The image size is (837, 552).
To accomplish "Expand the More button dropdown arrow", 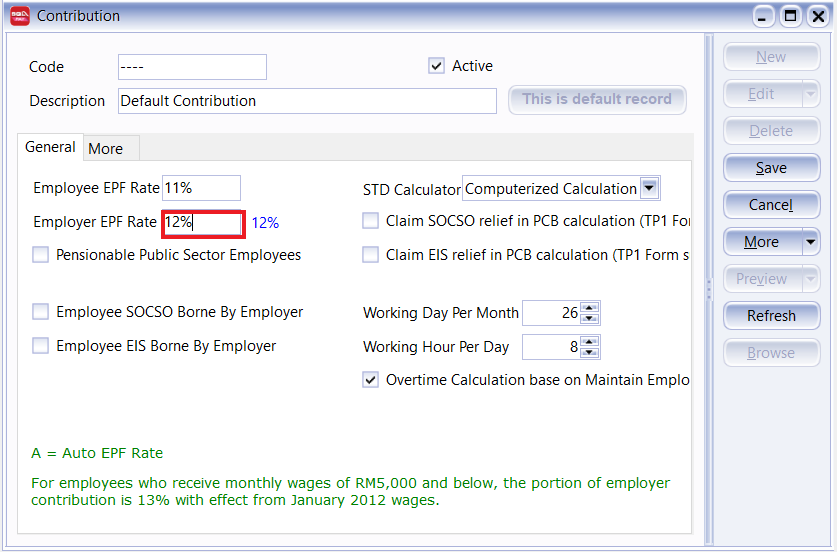I will click(x=811, y=242).
